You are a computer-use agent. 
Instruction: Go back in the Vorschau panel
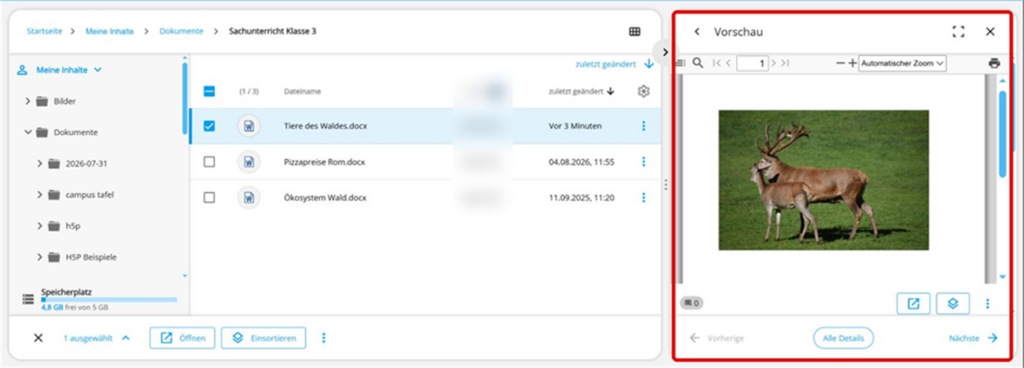(697, 31)
